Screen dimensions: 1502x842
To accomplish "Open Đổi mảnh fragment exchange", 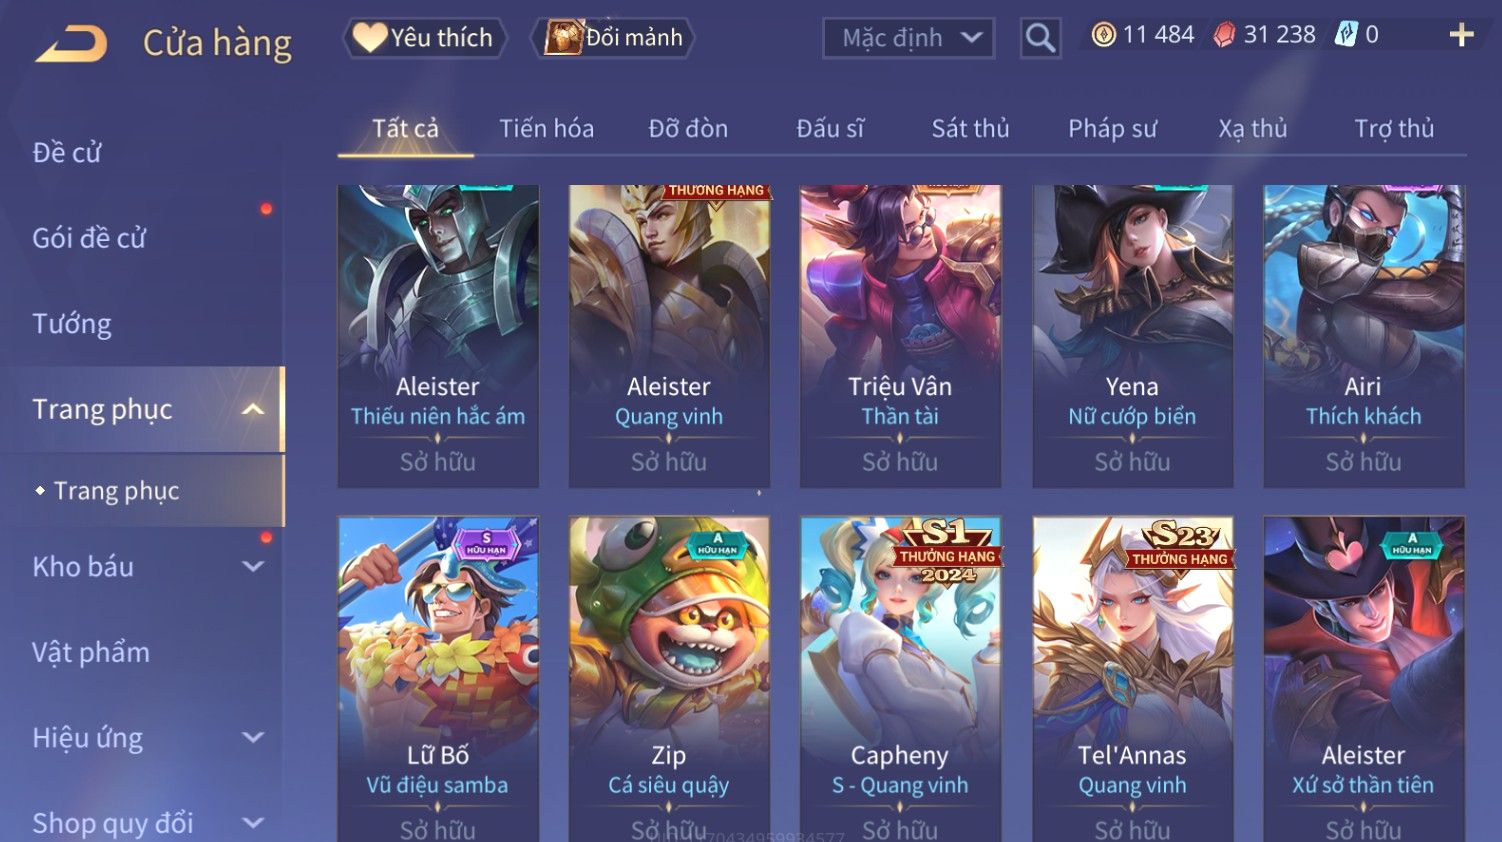I will coord(614,38).
